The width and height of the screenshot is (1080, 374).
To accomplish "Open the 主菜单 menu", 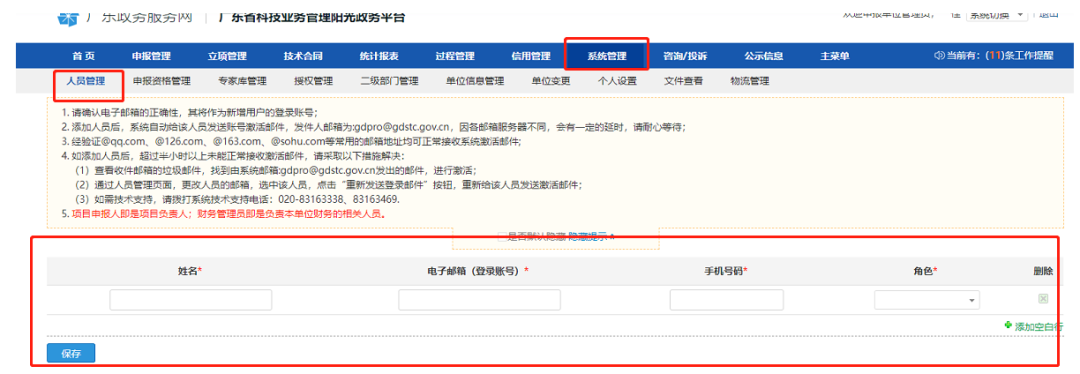I will (834, 56).
